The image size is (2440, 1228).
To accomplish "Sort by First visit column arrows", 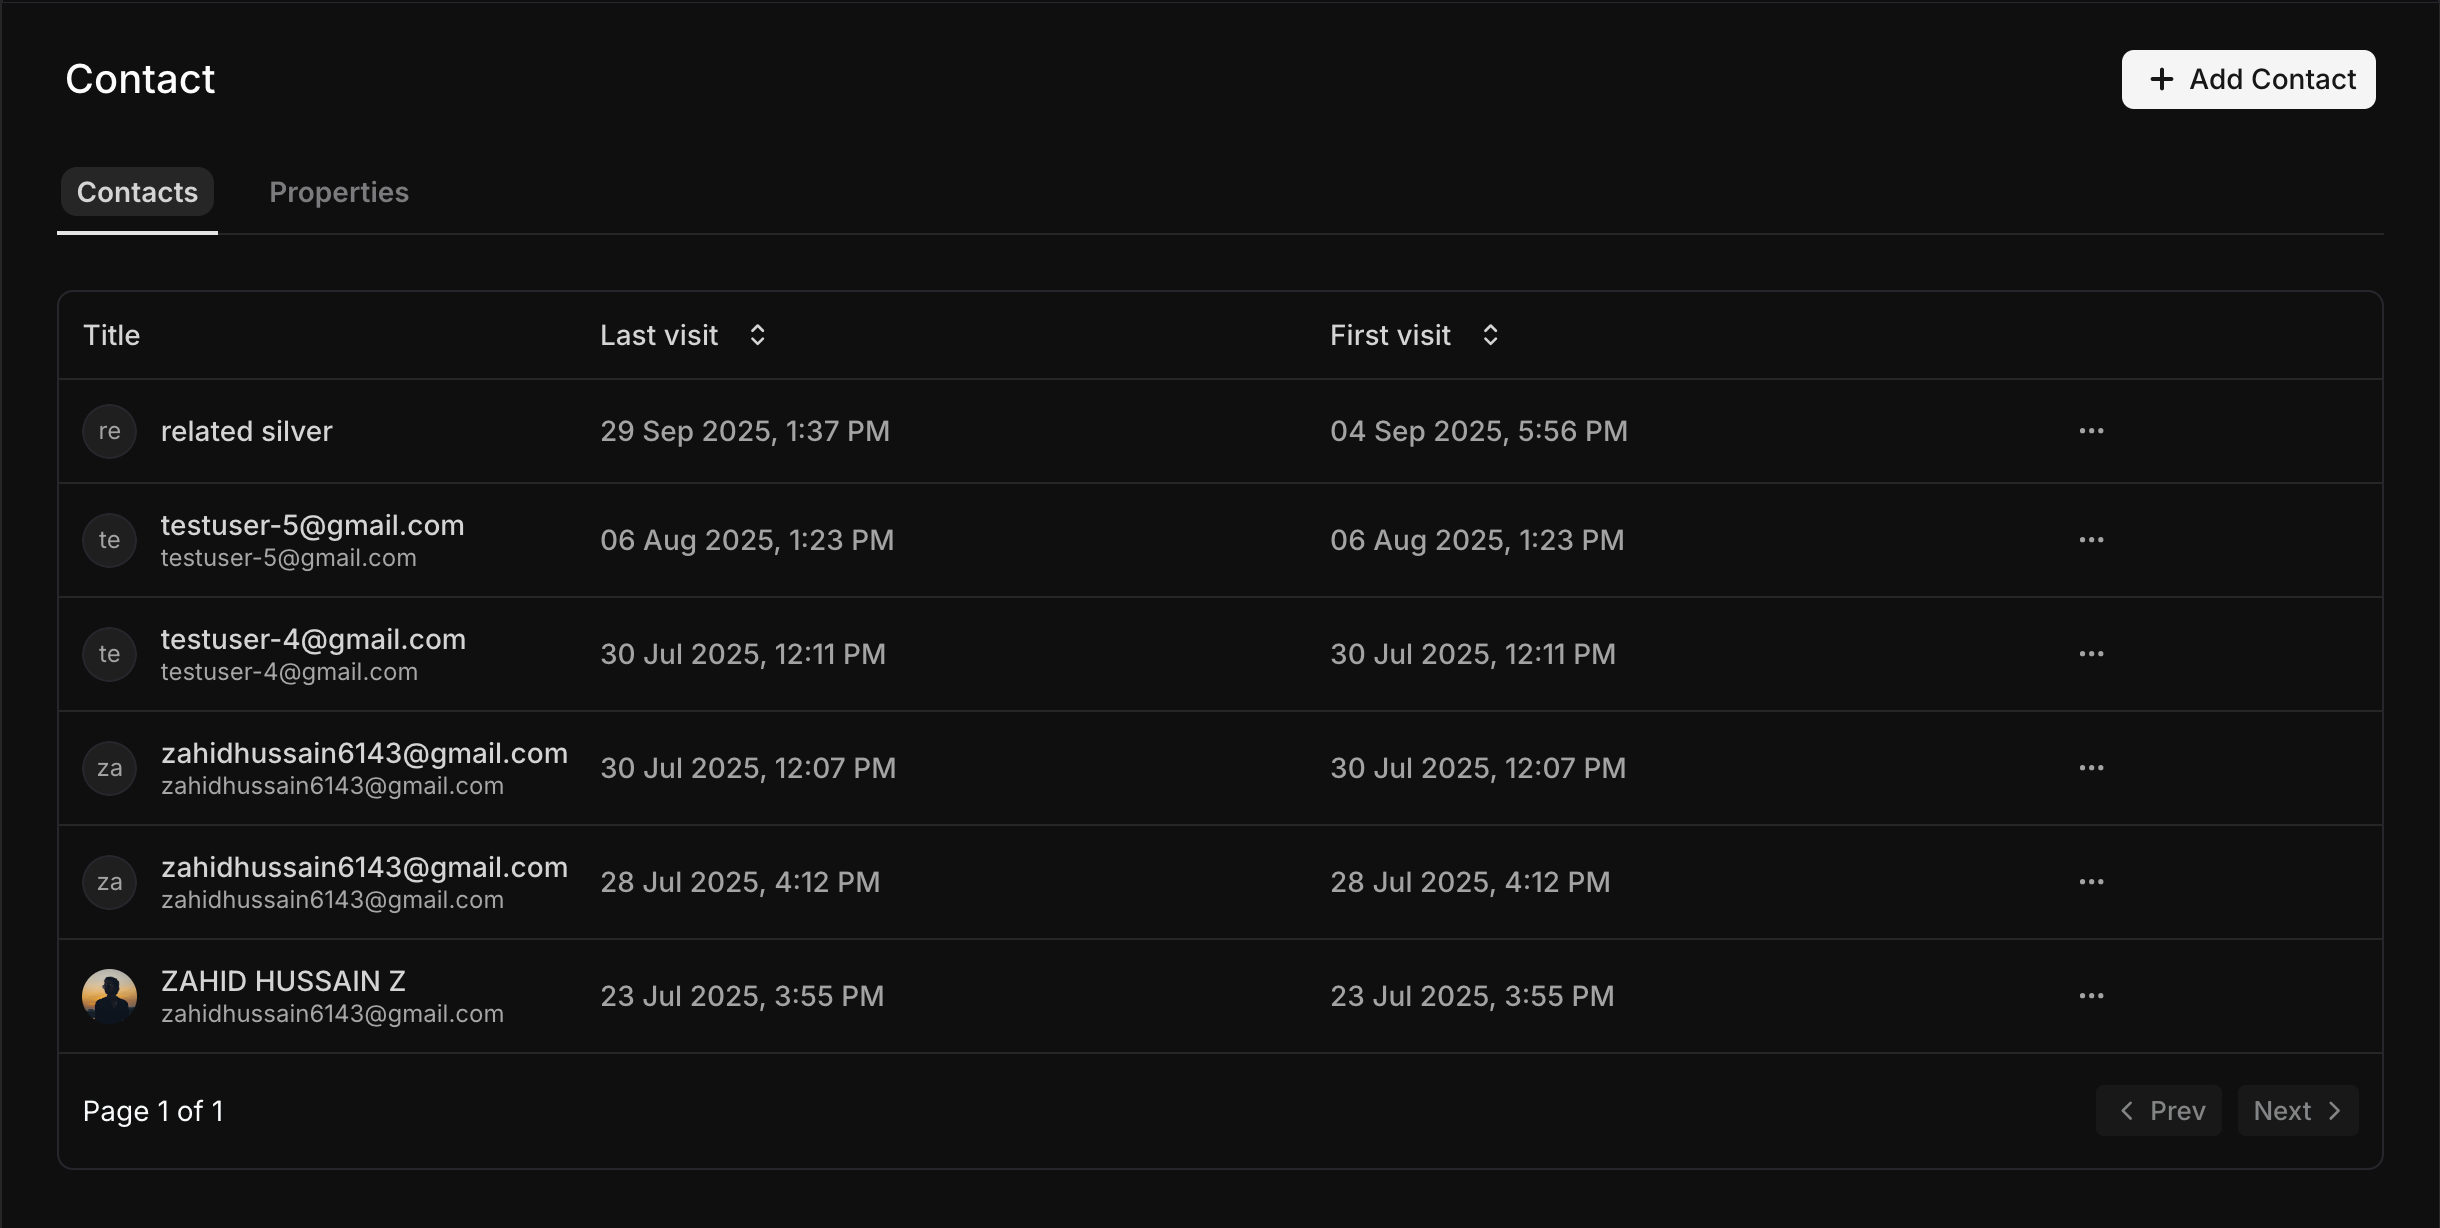I will click(1490, 335).
